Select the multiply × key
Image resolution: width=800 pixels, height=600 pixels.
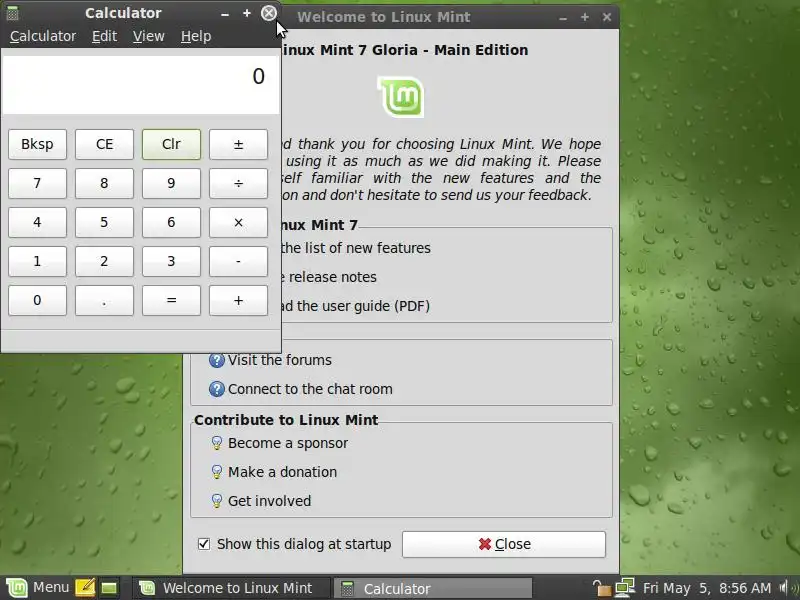[x=238, y=222]
